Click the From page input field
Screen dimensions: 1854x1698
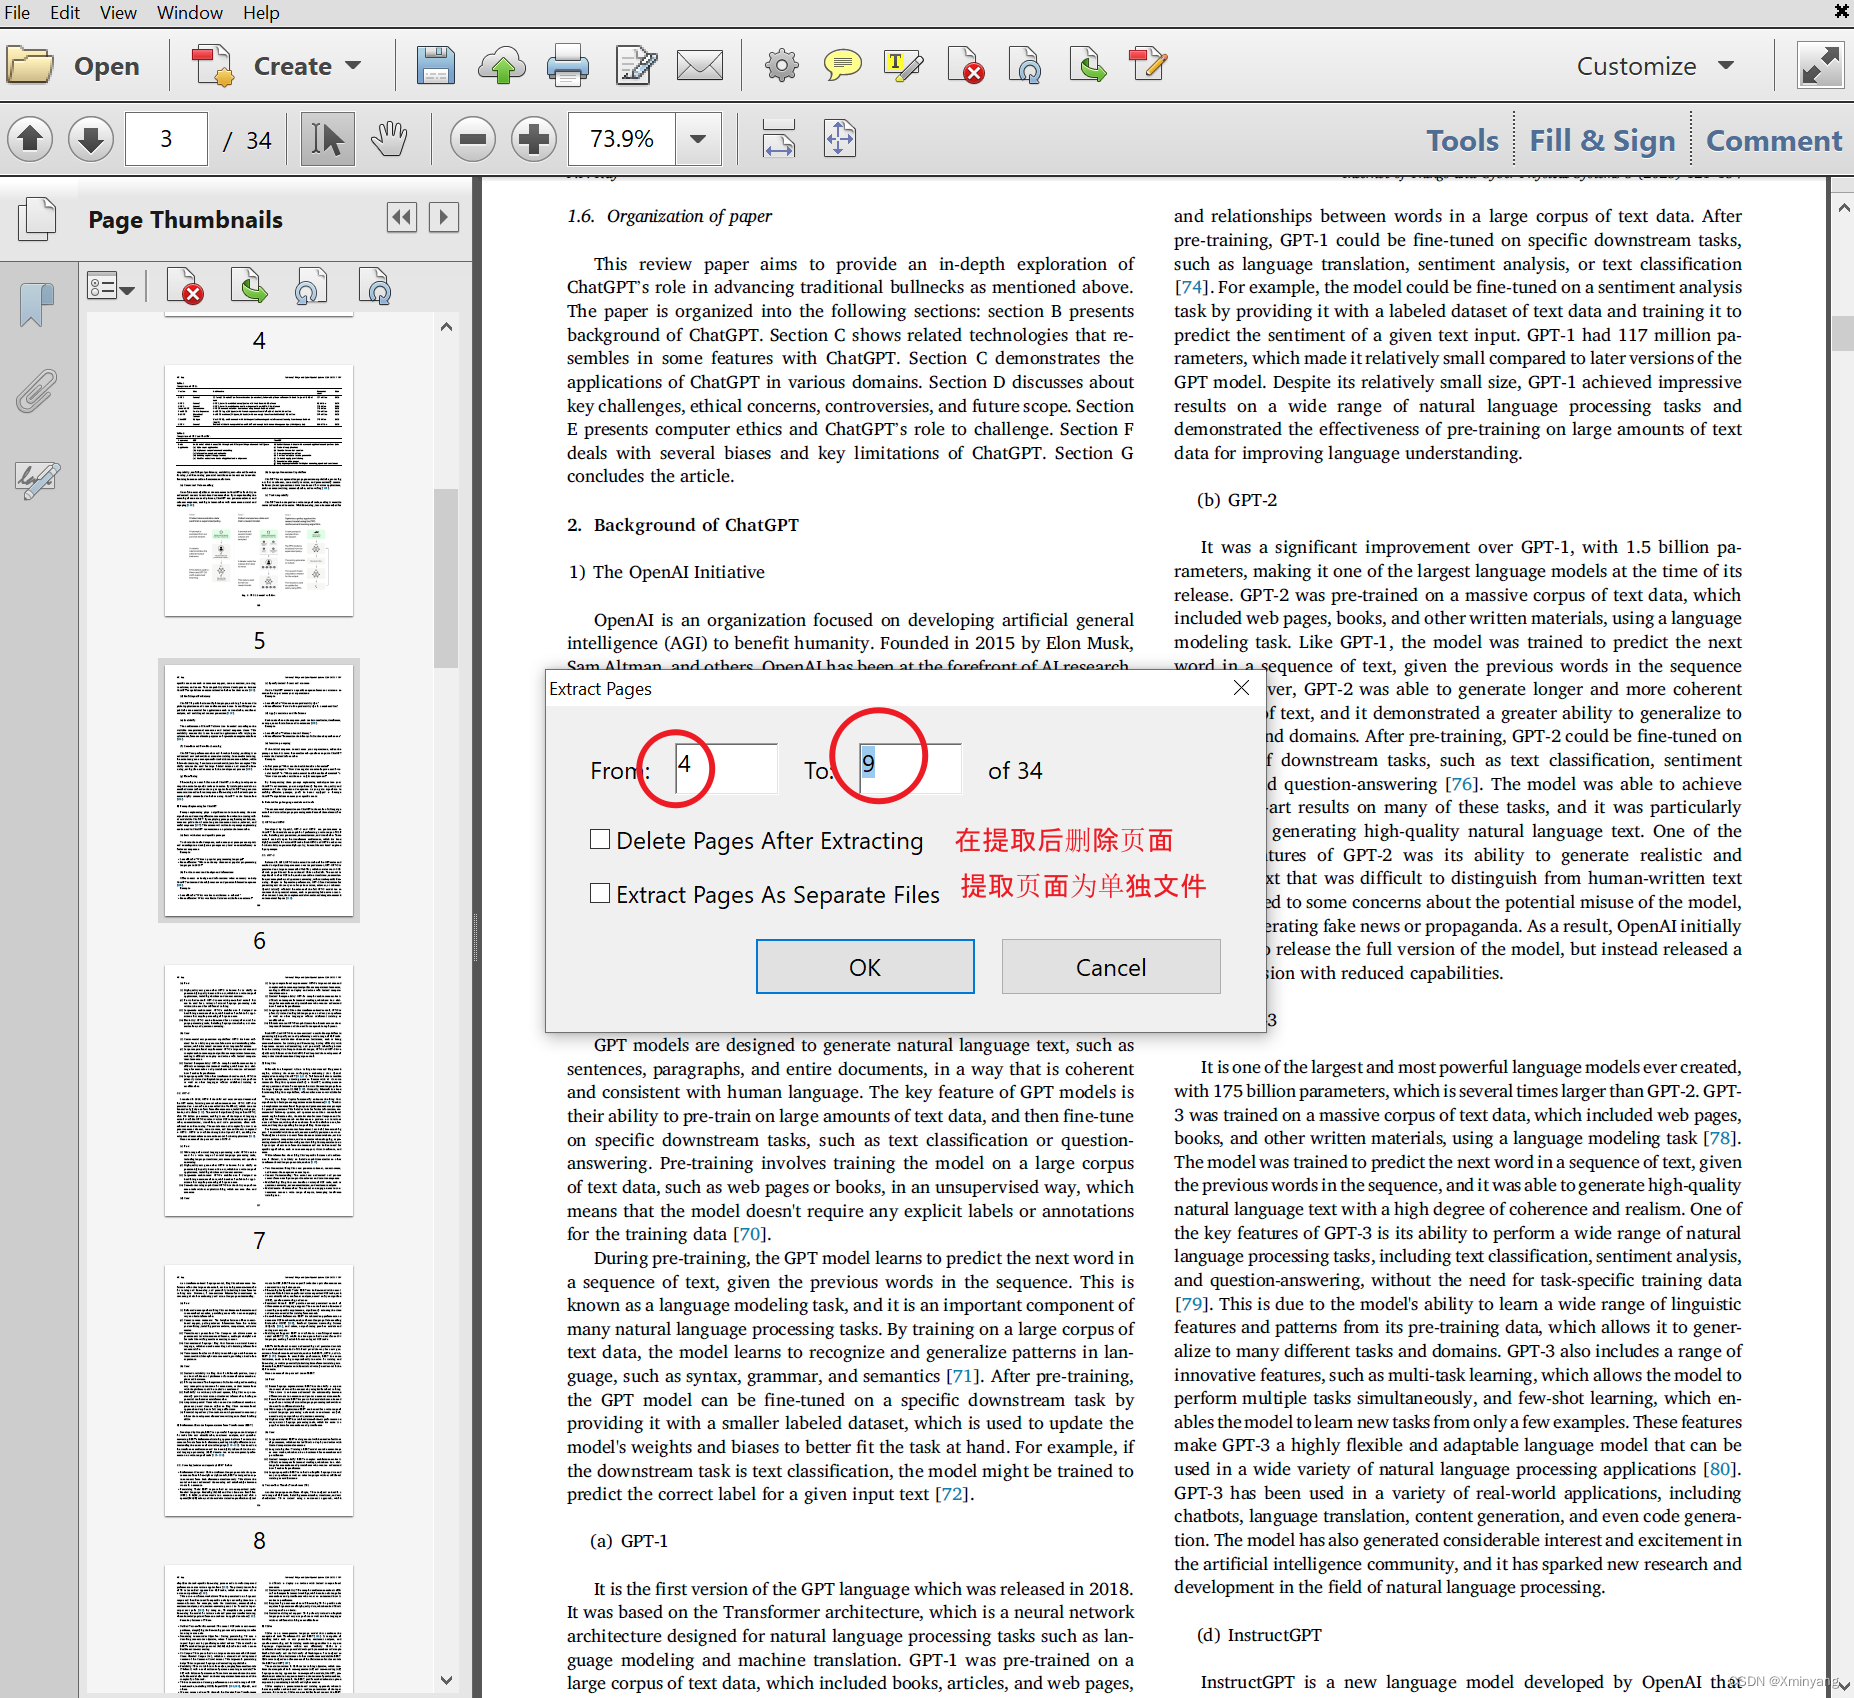tap(726, 768)
